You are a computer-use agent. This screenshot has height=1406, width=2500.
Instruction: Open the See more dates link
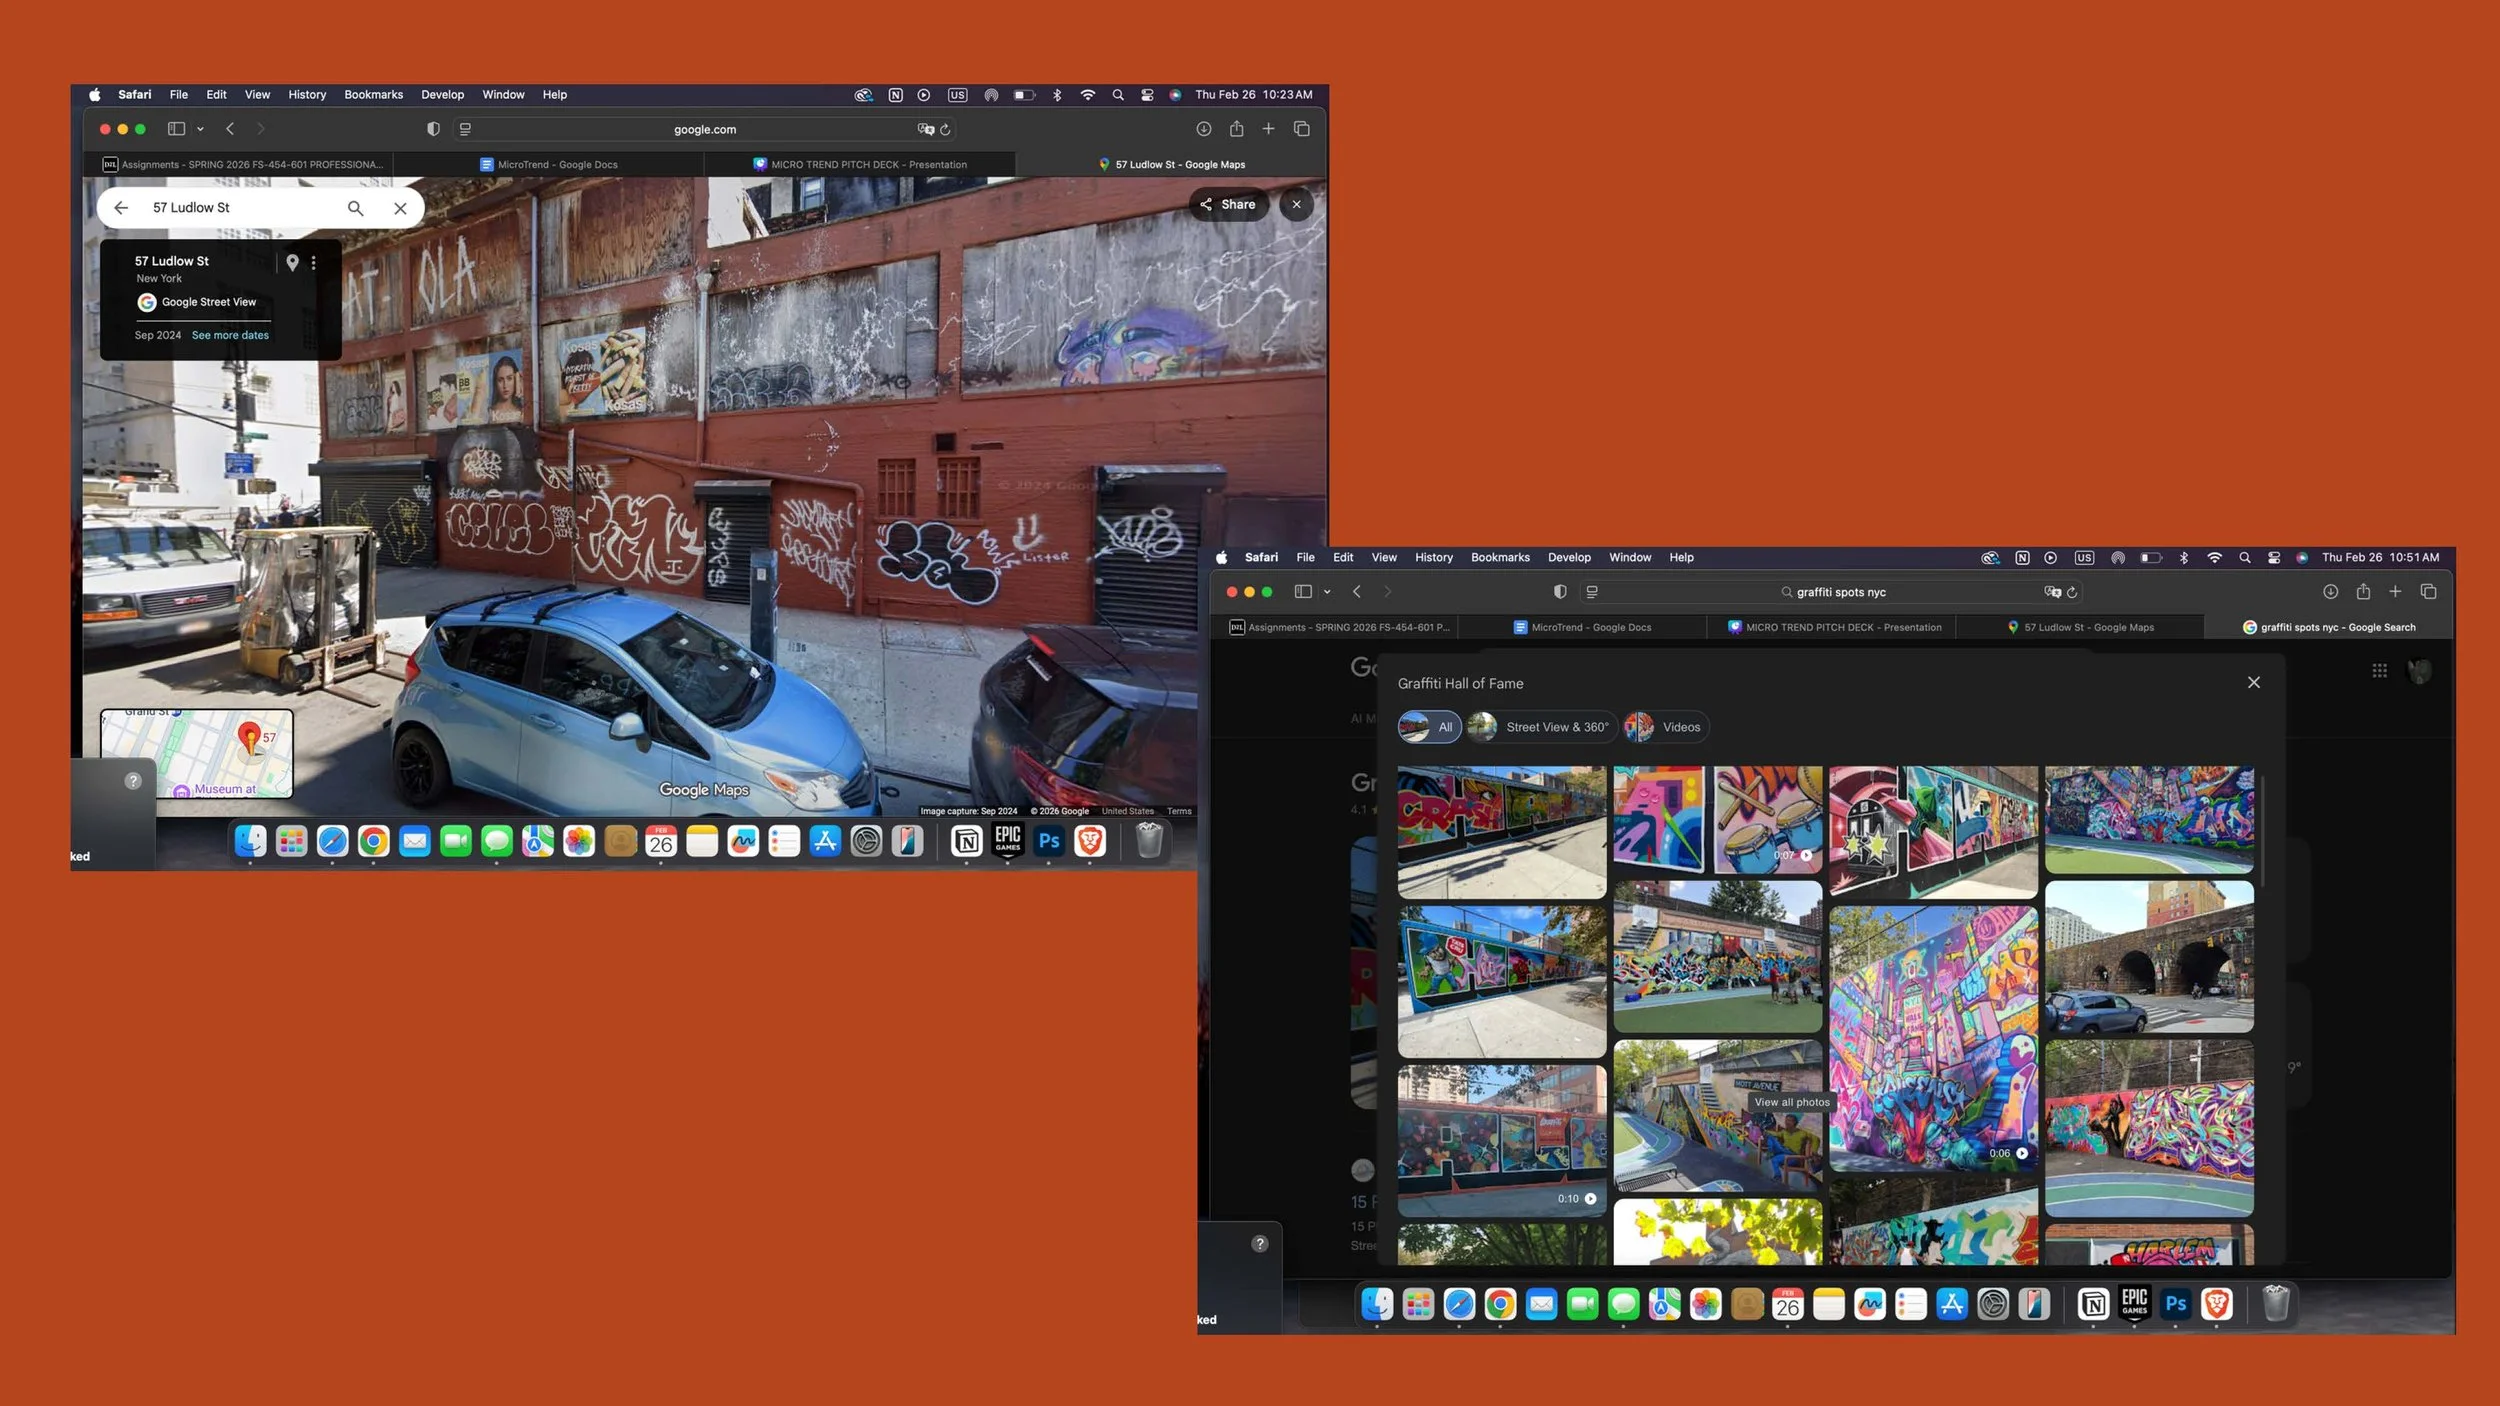point(230,336)
